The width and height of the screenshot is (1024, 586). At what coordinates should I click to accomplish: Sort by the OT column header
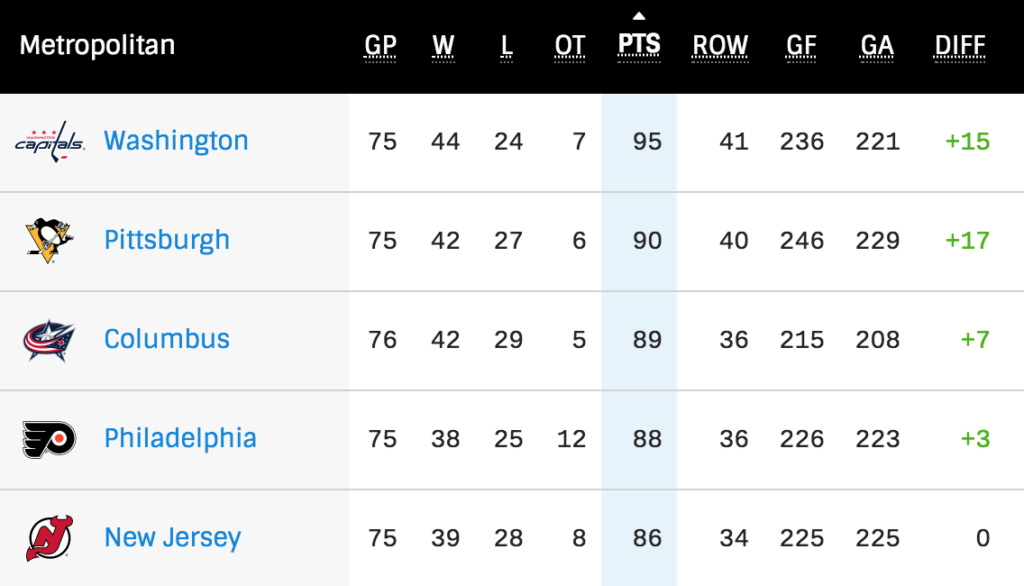tap(570, 46)
